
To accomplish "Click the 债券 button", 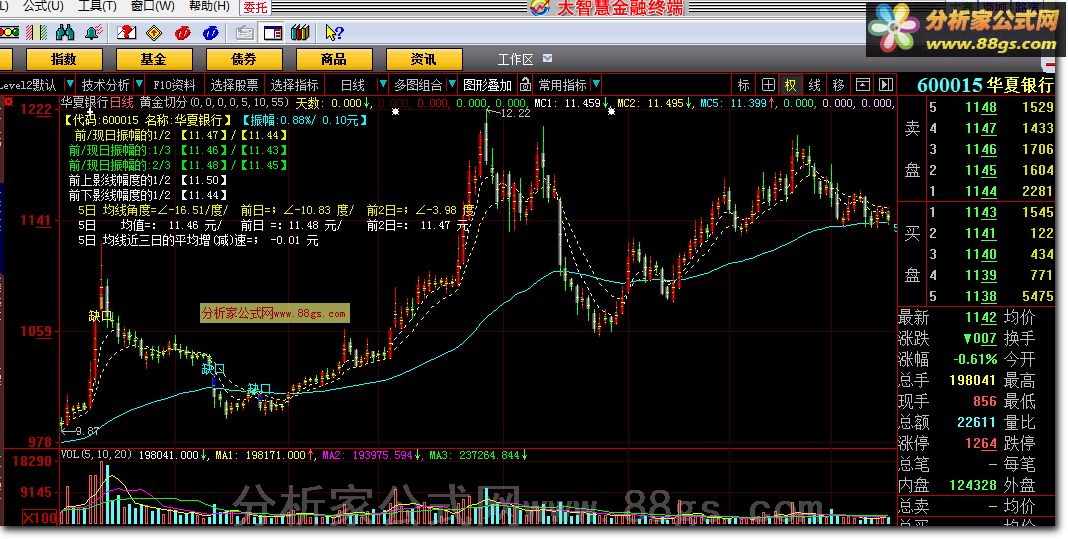I will pyautogui.click(x=243, y=59).
